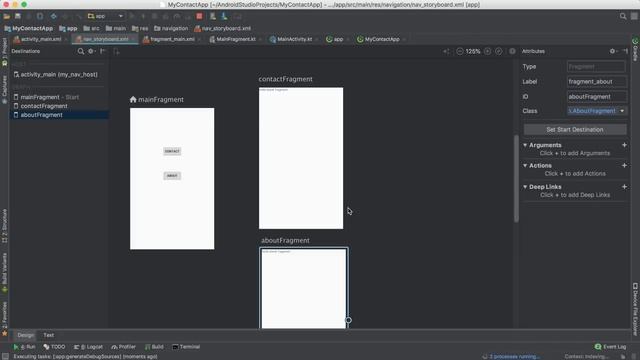Select activity_main (my_nav_host) host item

59,75
